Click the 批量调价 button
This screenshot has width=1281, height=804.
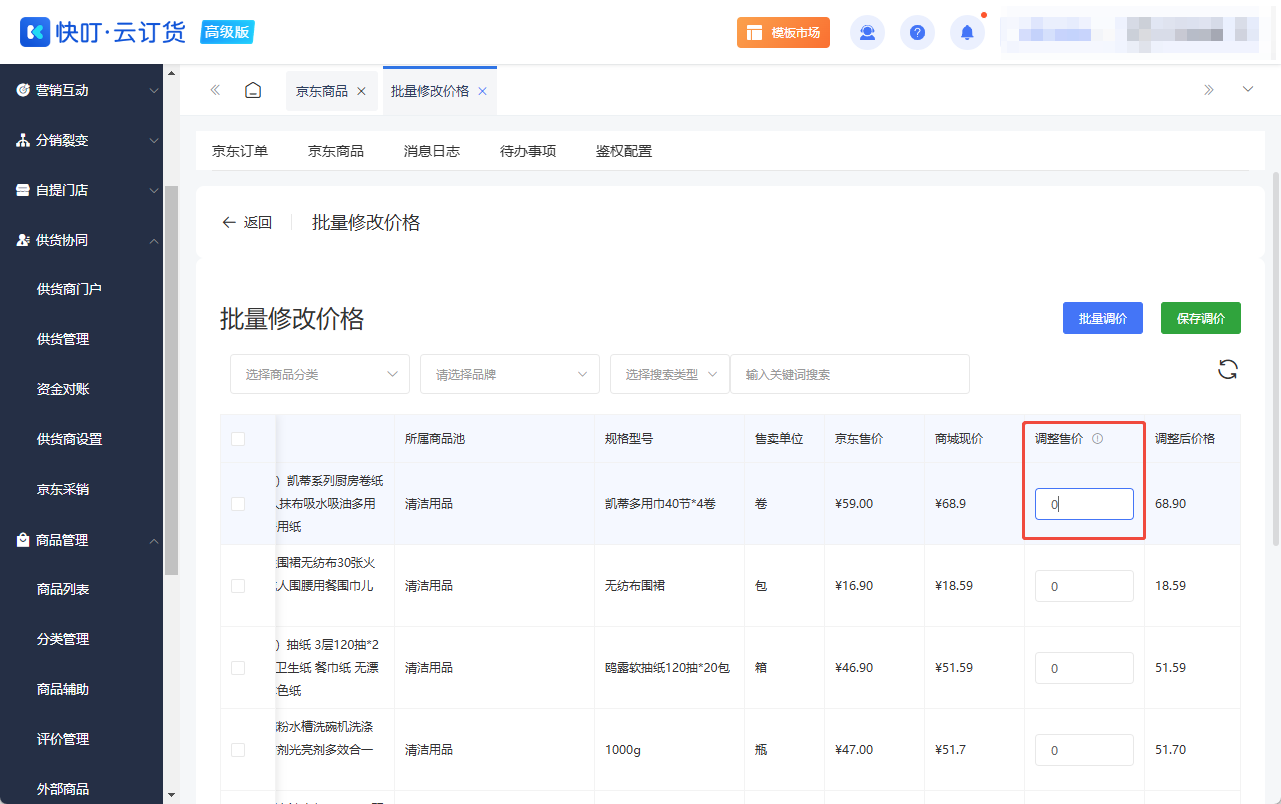pos(1103,318)
